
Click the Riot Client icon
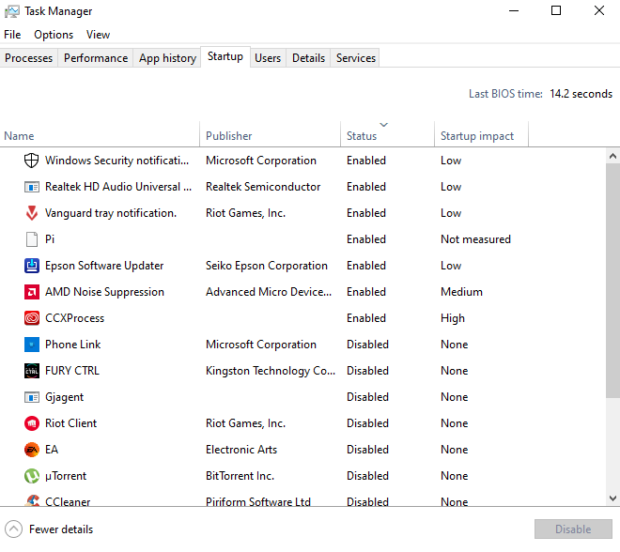31,423
